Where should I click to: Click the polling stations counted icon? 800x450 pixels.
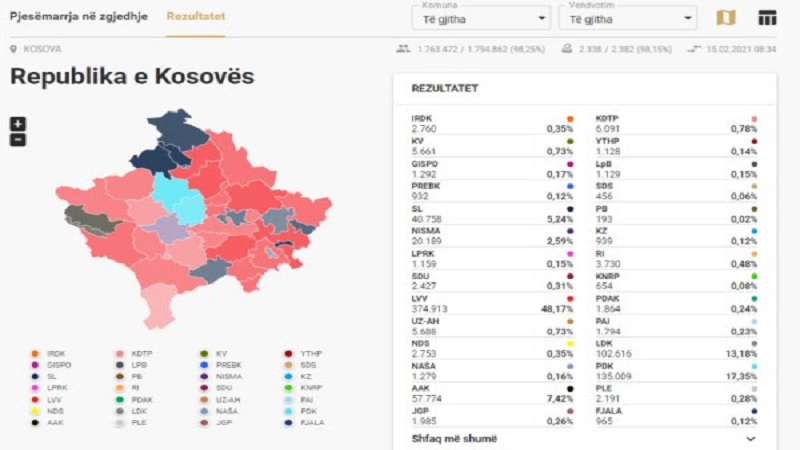(x=566, y=49)
